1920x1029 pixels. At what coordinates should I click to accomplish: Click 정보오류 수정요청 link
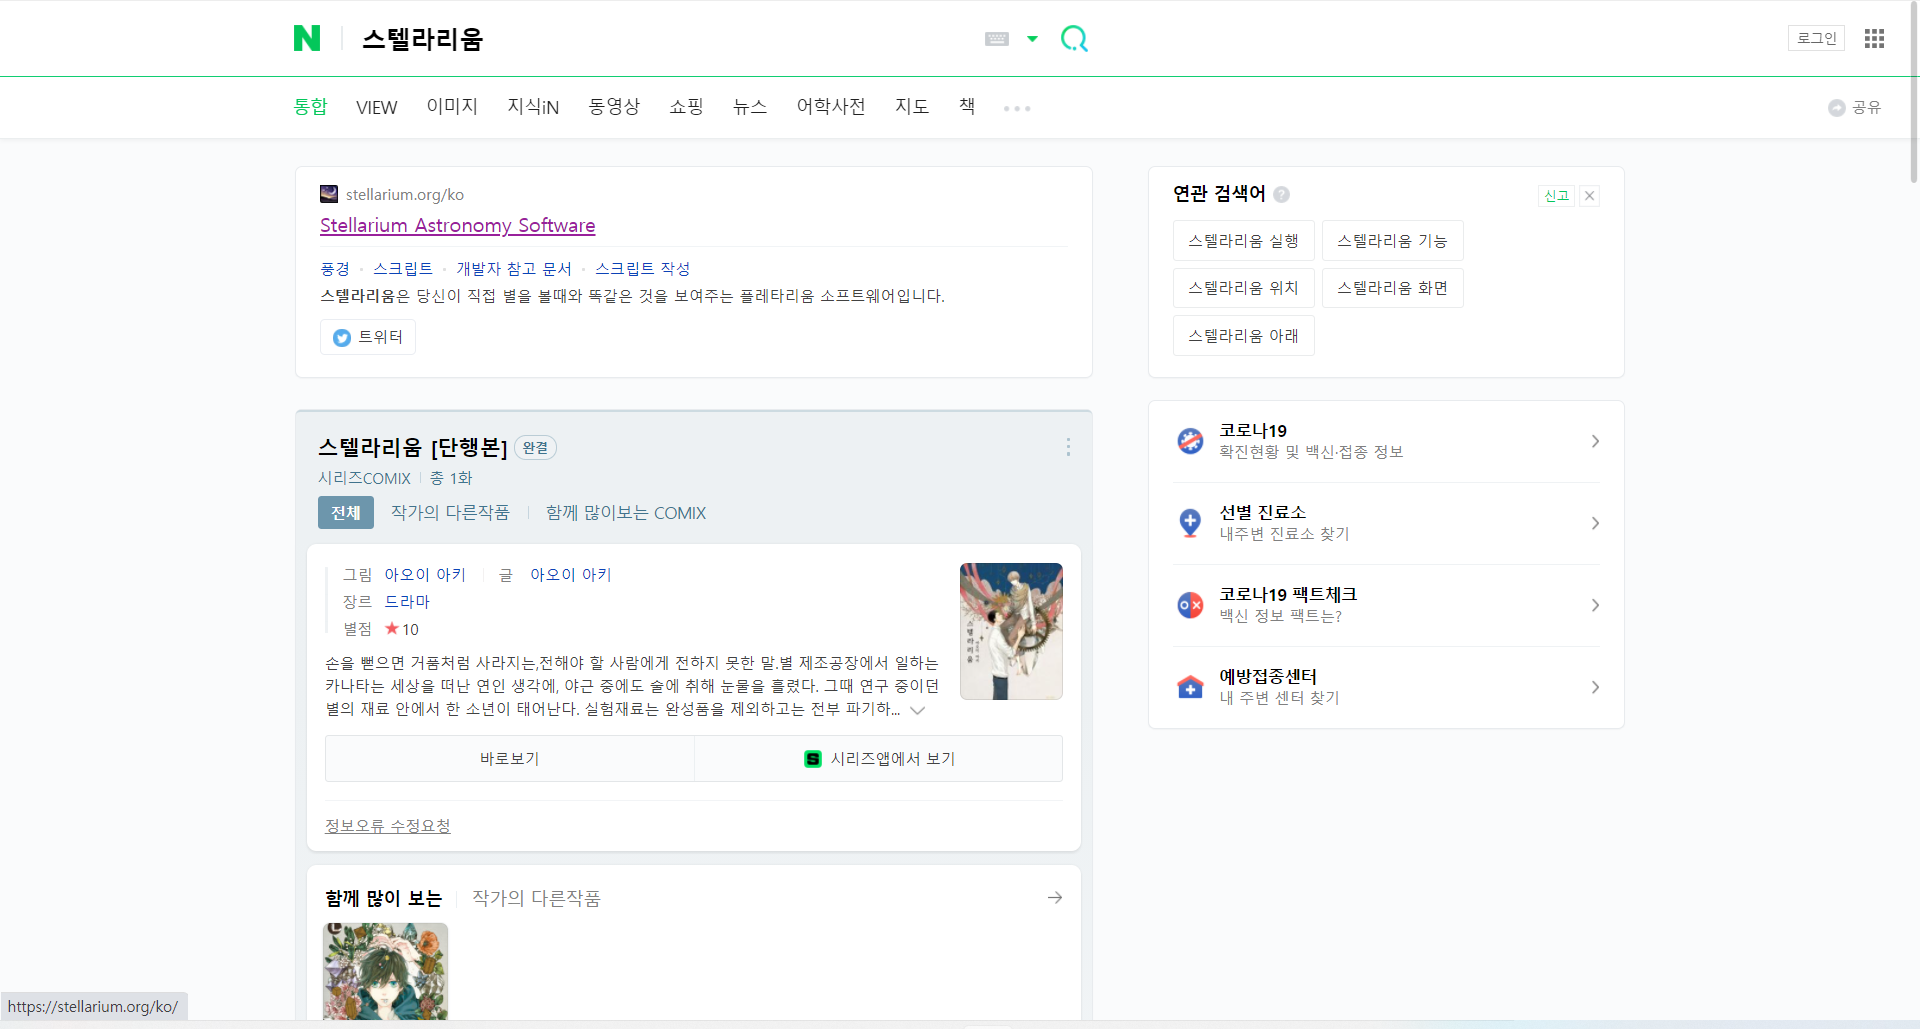(388, 825)
